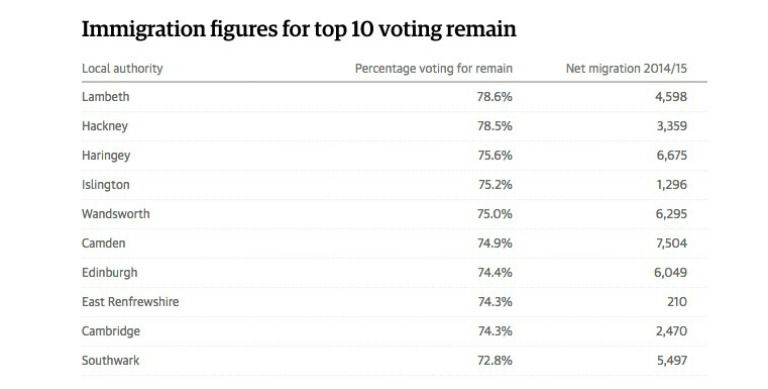768x389 pixels.
Task: Click the 78.6% remain value for Lambeth
Action: click(495, 97)
